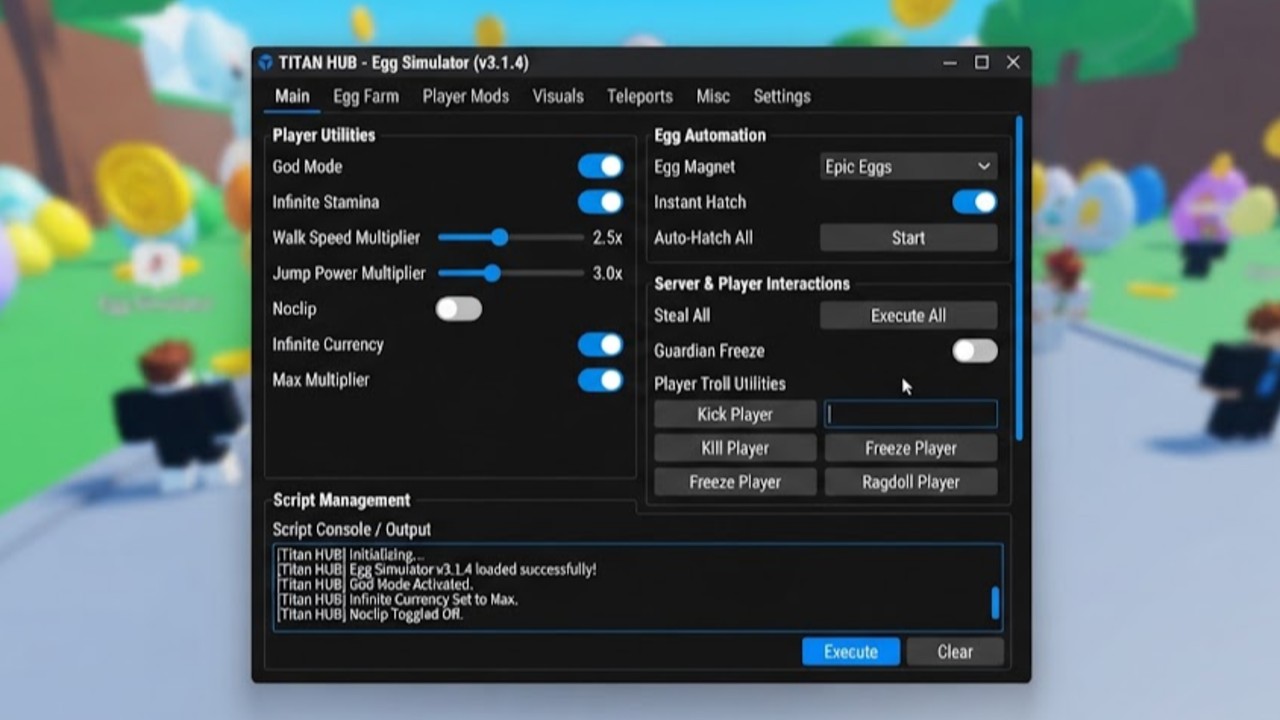Click the 'Player Troll Utilities' label
Screen dimensions: 1280x720
click(x=720, y=384)
